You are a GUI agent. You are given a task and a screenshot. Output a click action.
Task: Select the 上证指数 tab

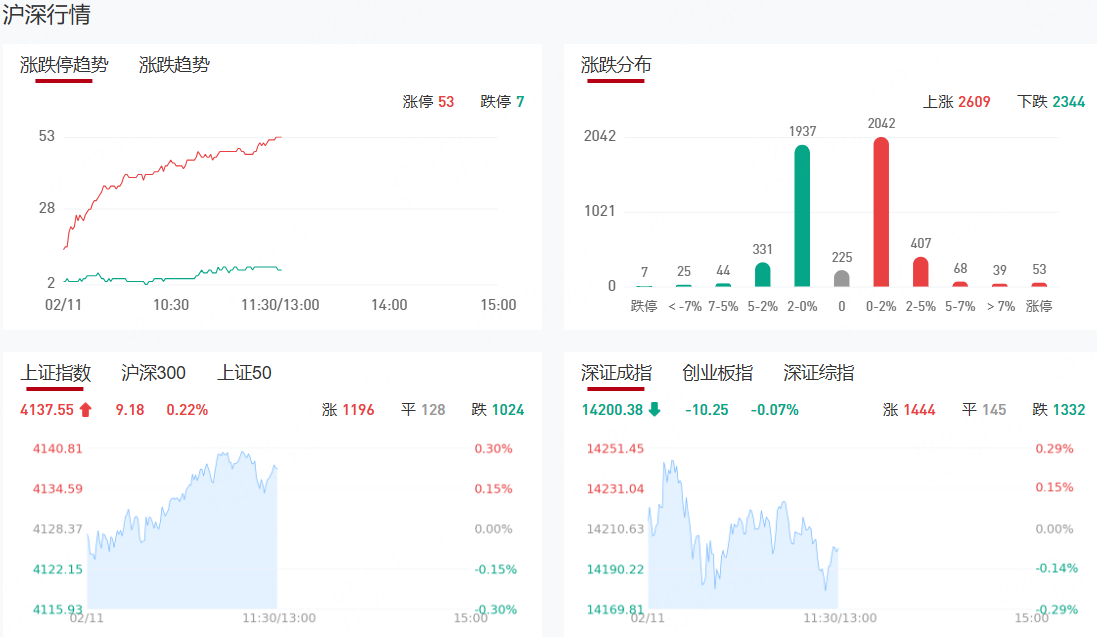point(56,373)
